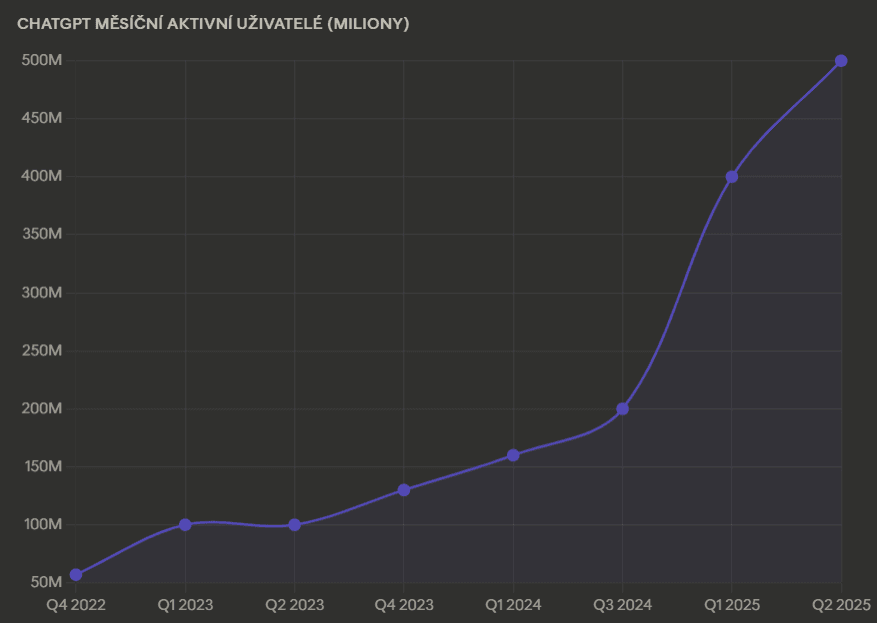Image resolution: width=877 pixels, height=623 pixels.
Task: Click the Q1 2025 point at 400M
Action: (x=732, y=177)
